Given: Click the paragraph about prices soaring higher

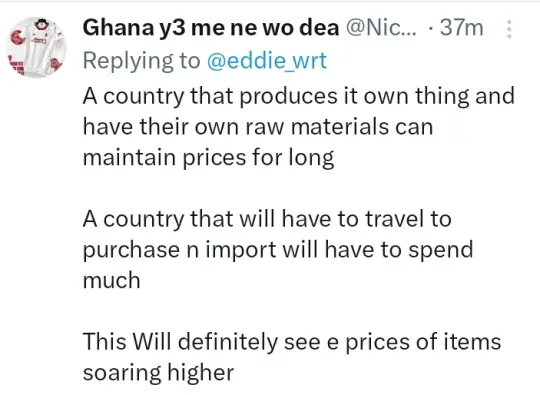Looking at the screenshot, I should pyautogui.click(x=292, y=357).
